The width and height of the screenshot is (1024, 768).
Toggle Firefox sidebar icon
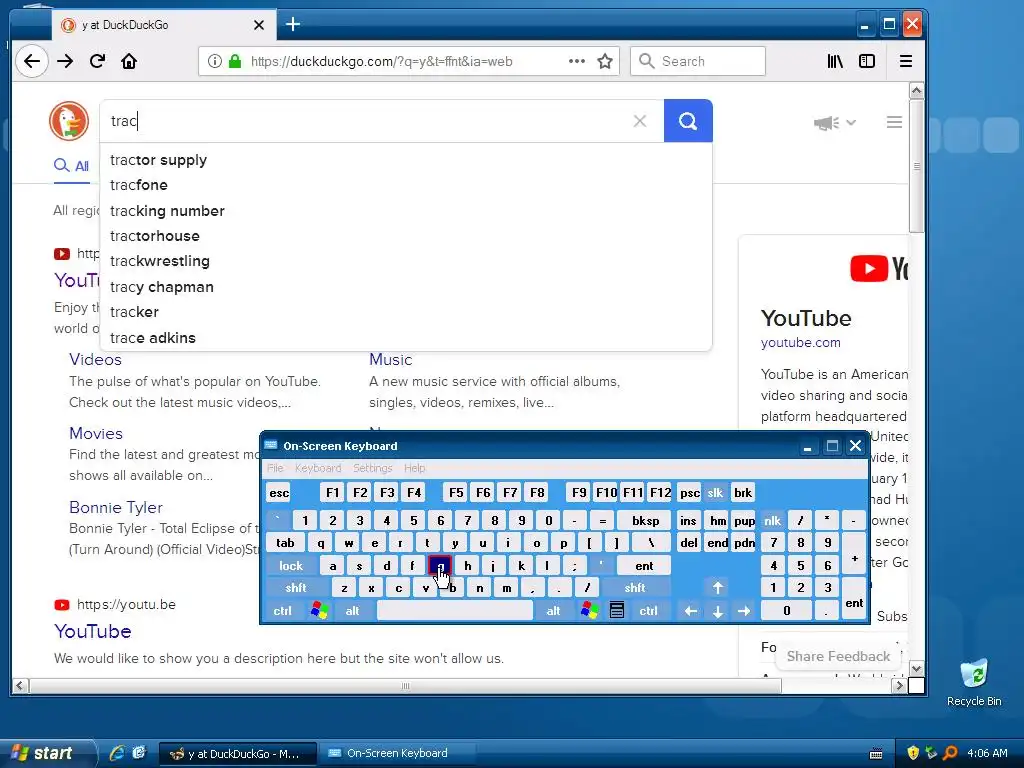tap(867, 61)
